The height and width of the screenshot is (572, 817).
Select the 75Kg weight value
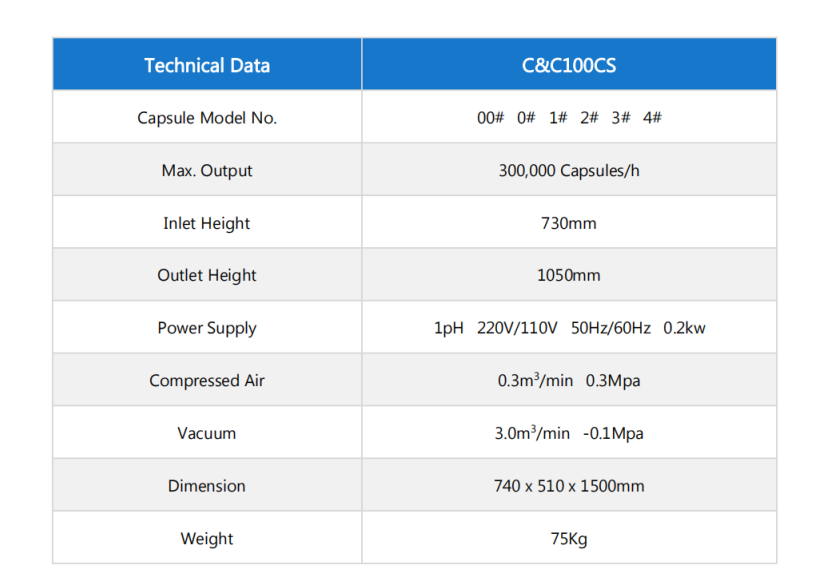coord(569,539)
